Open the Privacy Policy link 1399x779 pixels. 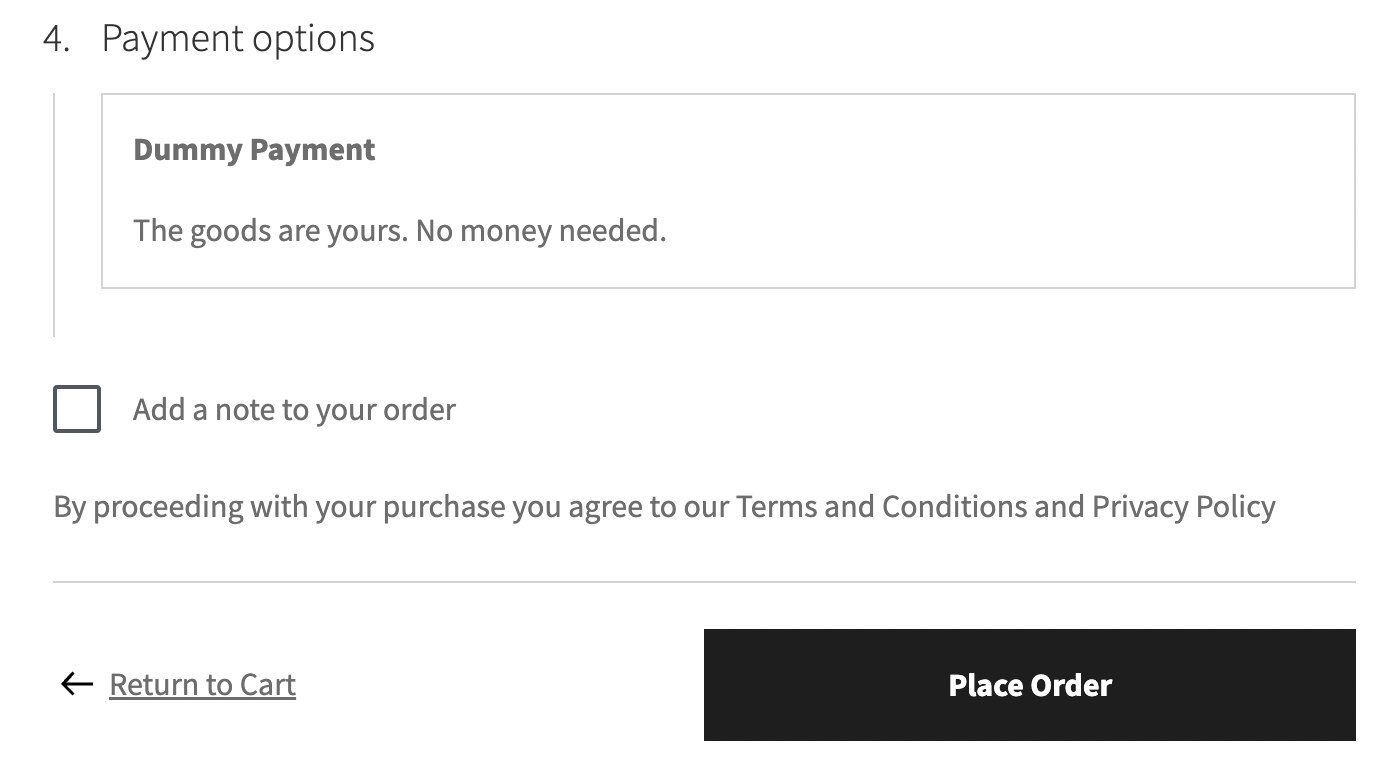coord(1183,507)
